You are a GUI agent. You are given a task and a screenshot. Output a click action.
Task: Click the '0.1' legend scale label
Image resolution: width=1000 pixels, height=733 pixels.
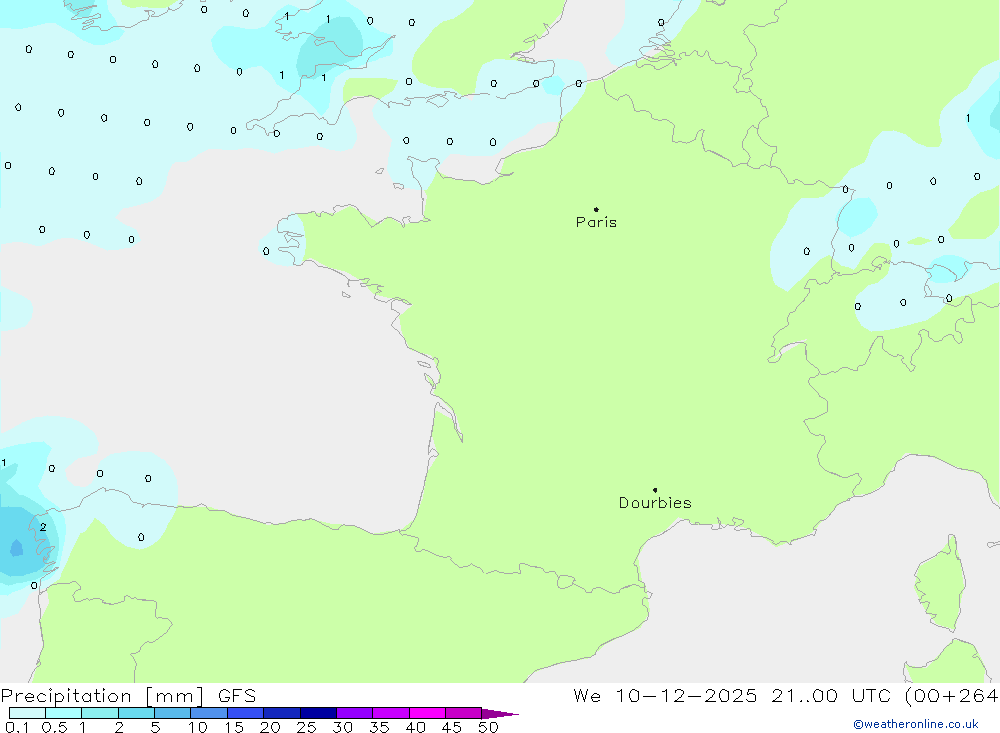(17, 727)
